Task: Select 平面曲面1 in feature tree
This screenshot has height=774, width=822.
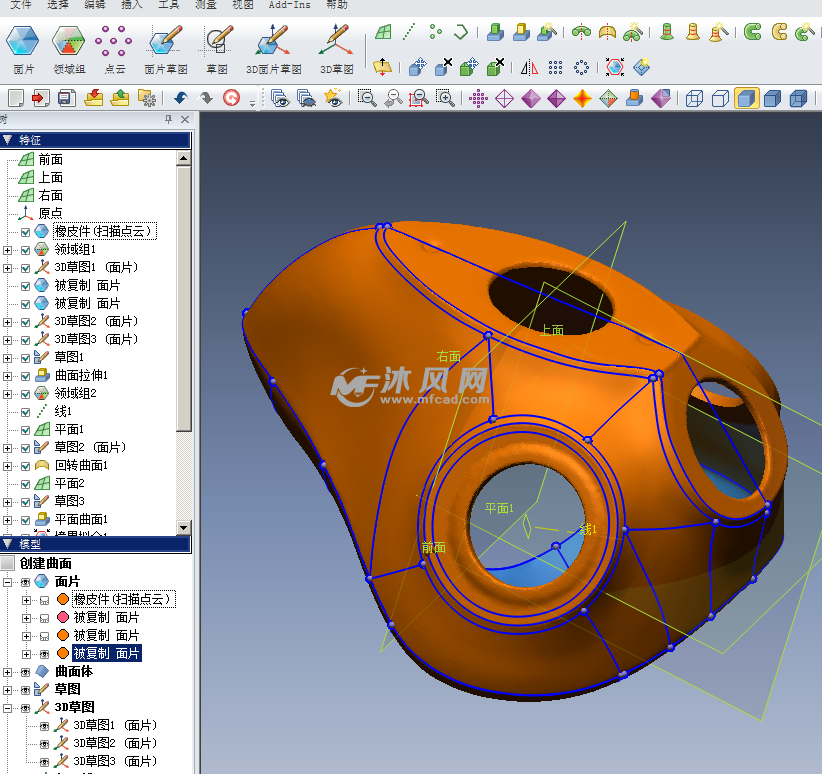Action: click(80, 519)
